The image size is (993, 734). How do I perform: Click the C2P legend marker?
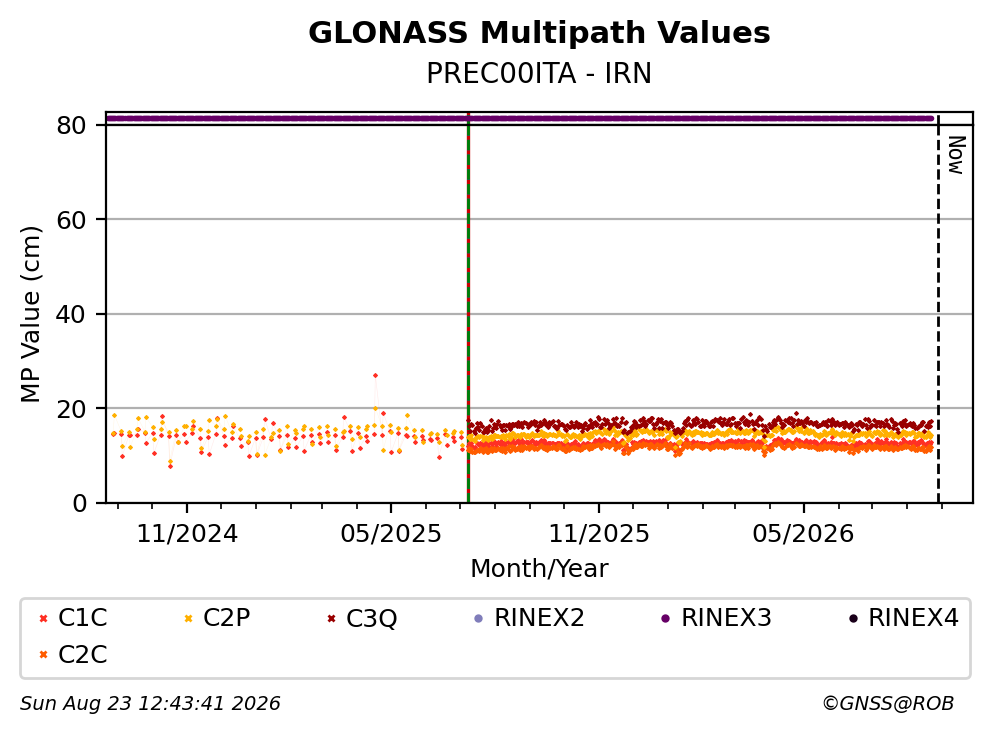(188, 618)
